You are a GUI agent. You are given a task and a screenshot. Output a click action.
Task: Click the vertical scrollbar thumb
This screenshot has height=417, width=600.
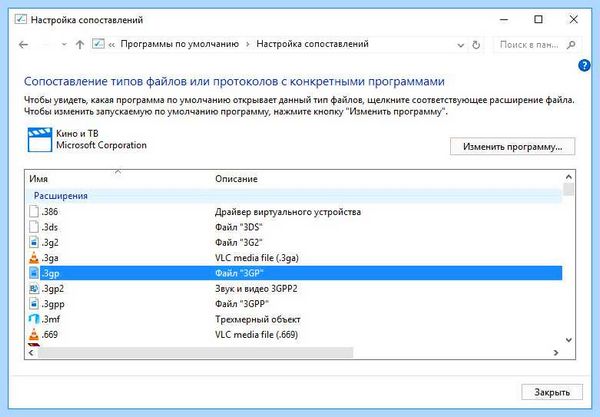click(569, 189)
